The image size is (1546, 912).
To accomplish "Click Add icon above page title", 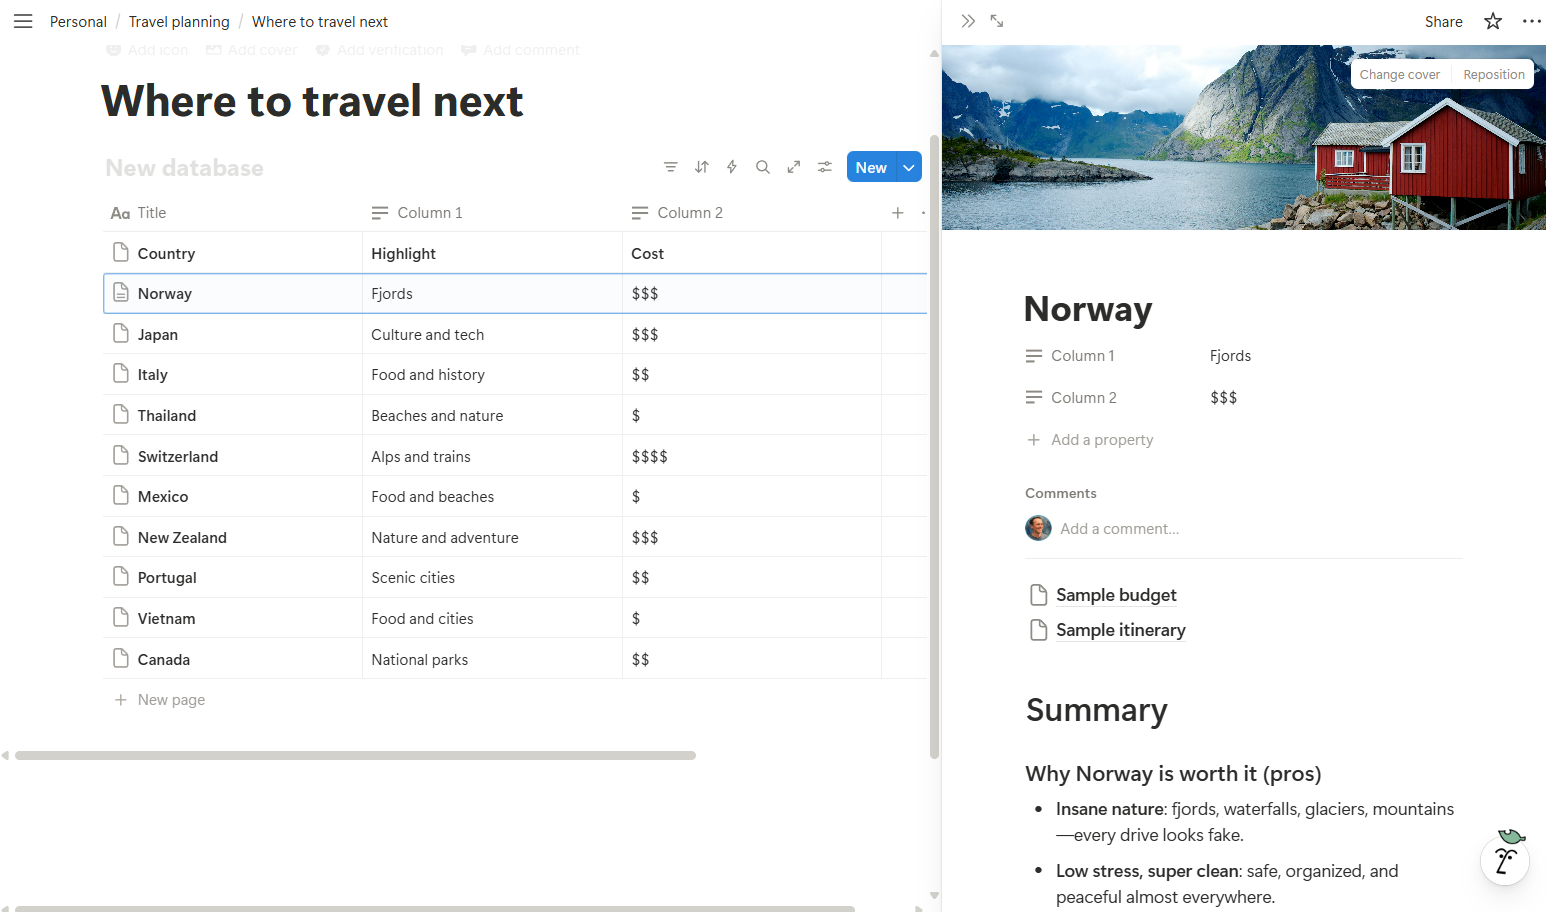I will [x=146, y=49].
